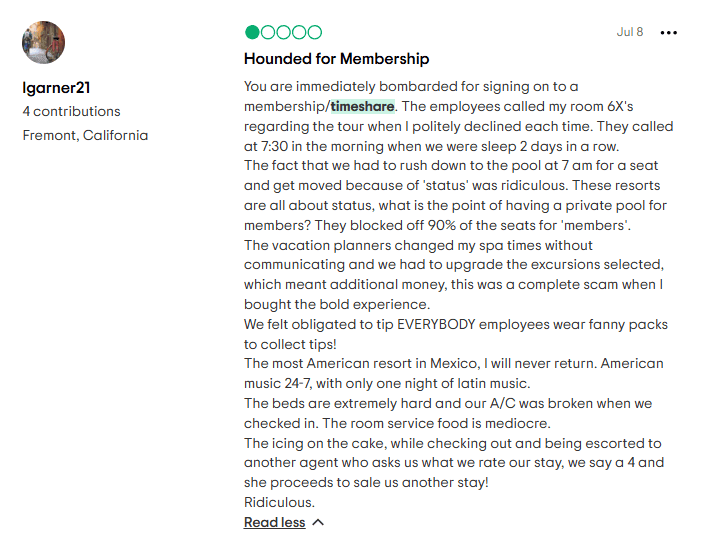Viewport: 701px width, 541px height.
Task: Click the Fremont, California location text
Action: (85, 135)
